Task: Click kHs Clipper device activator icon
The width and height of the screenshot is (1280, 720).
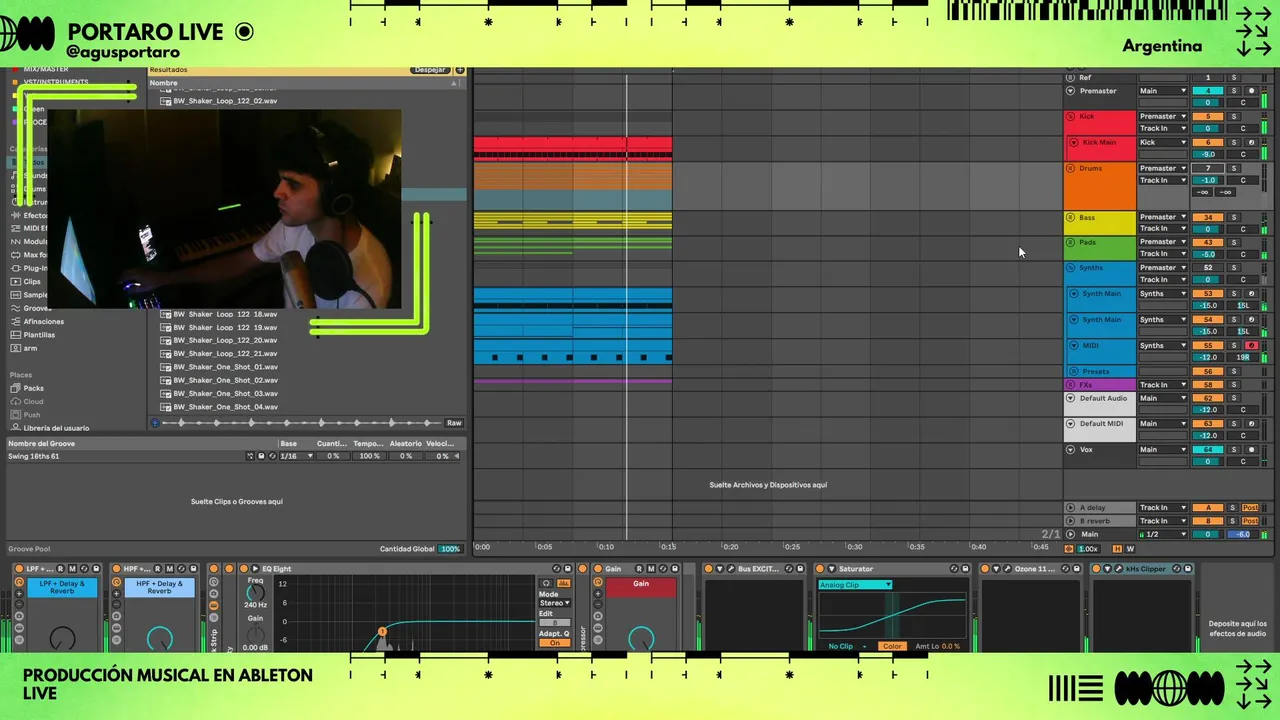Action: (x=1095, y=569)
